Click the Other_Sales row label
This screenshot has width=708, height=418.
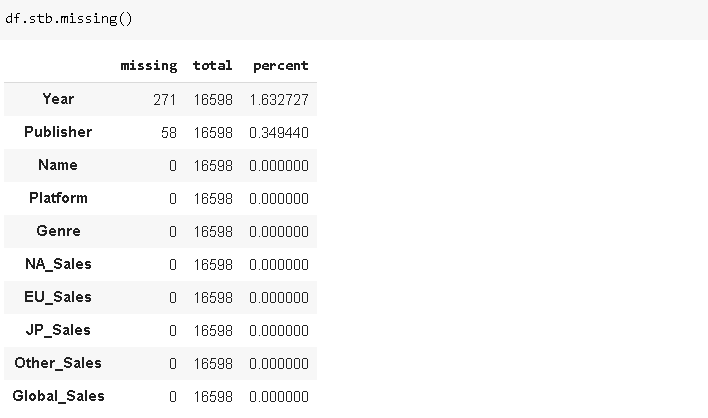tap(58, 362)
